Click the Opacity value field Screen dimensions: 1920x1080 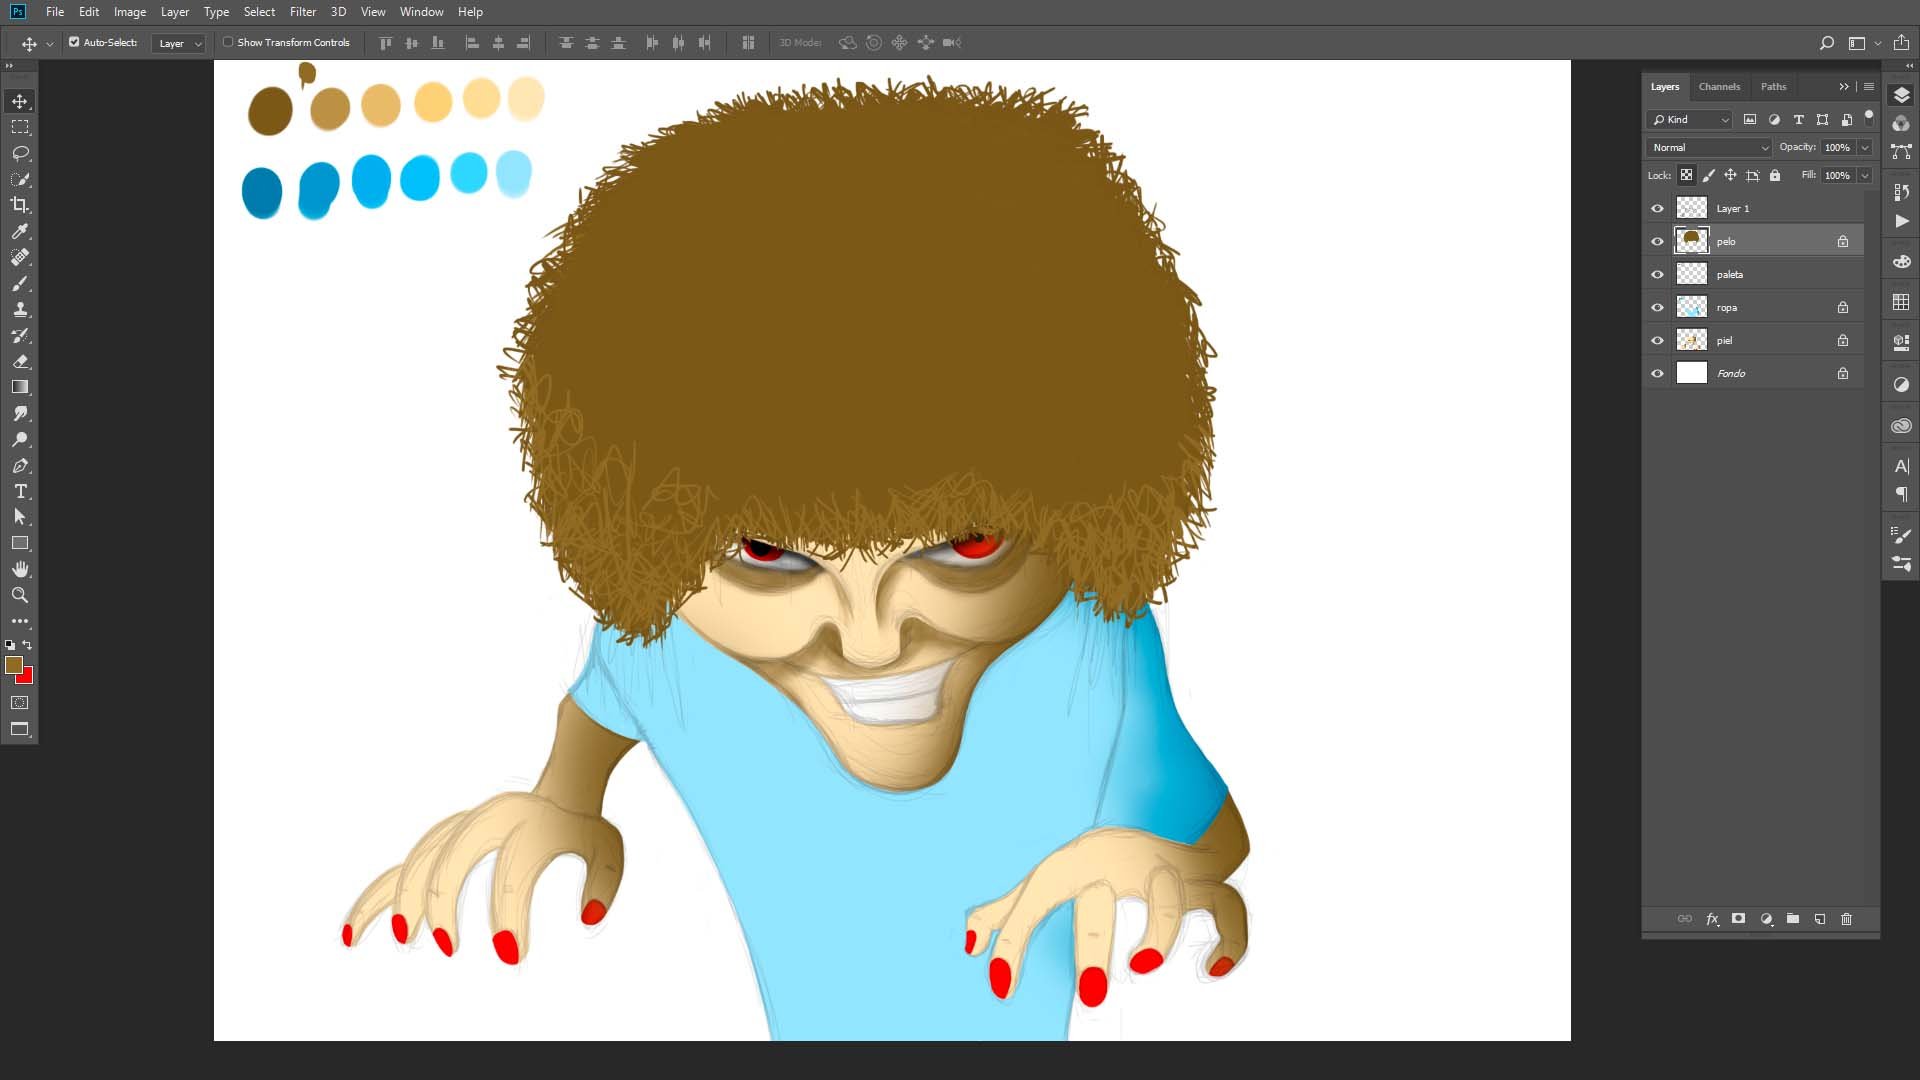pos(1838,147)
